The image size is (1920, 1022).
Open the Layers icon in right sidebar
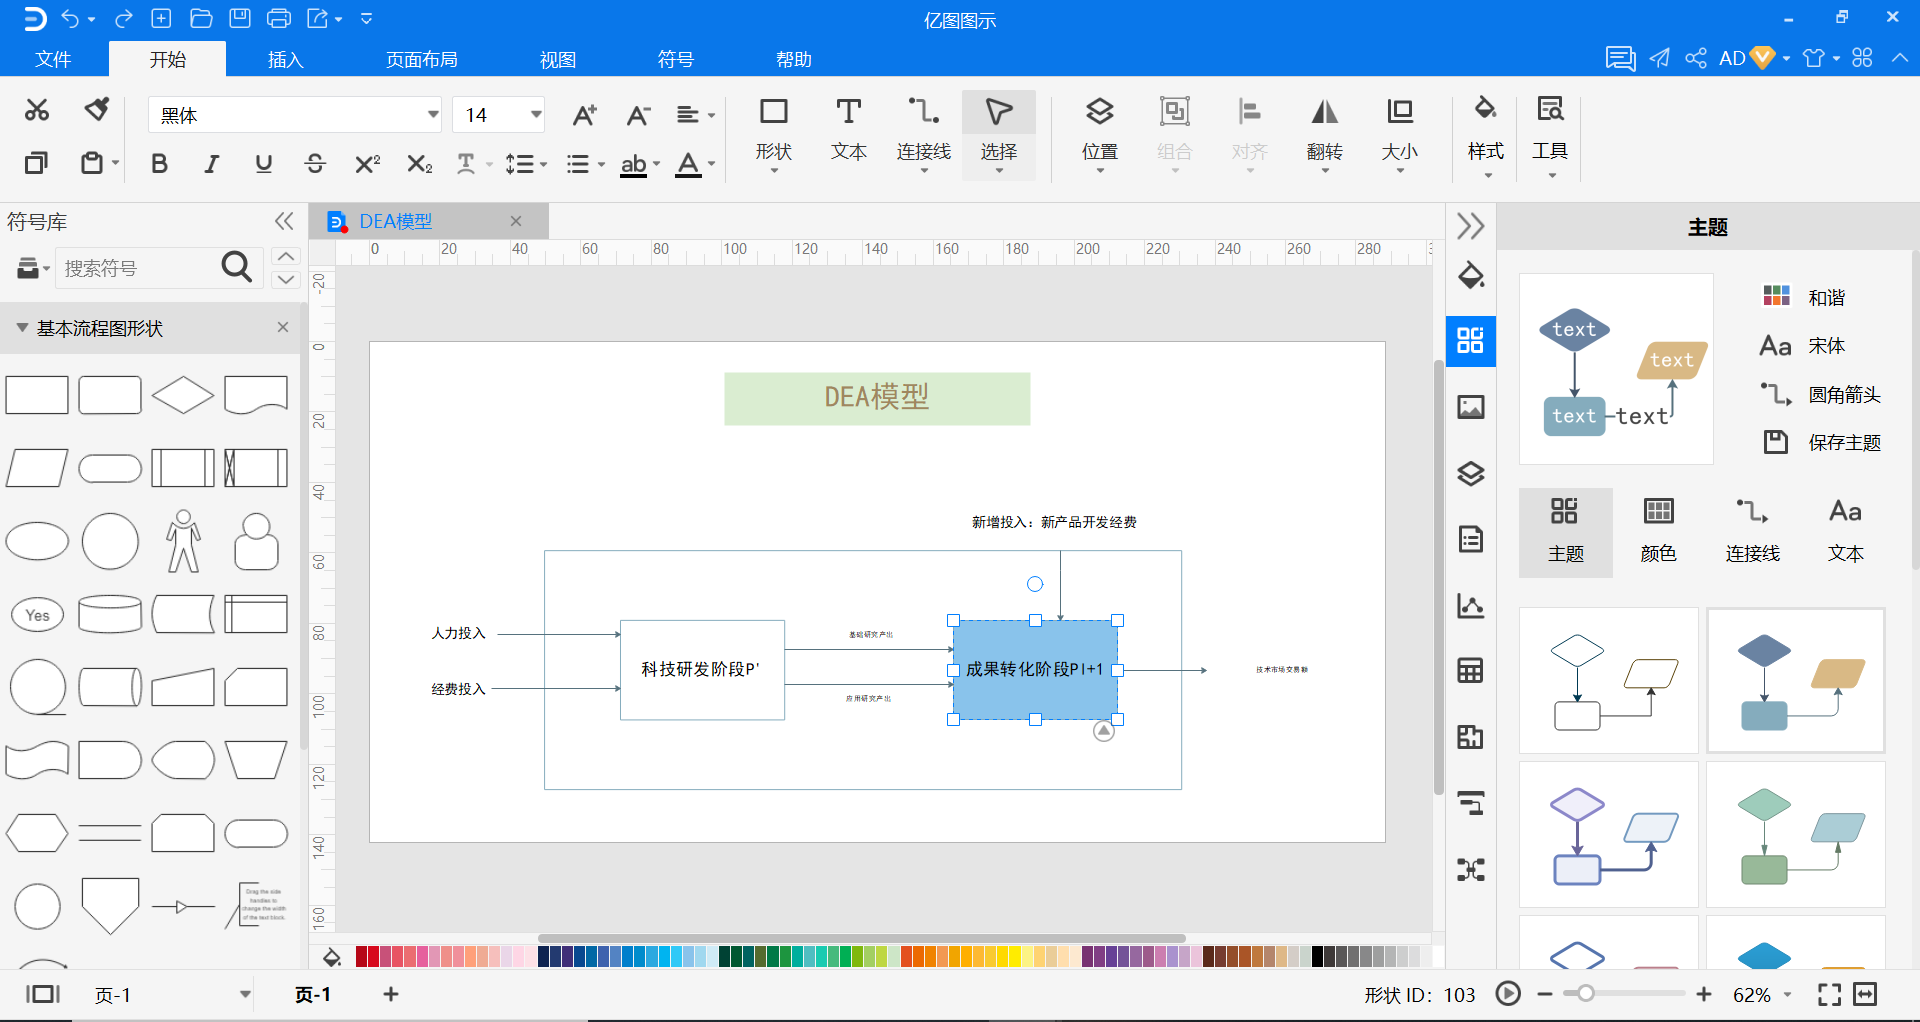pos(1470,473)
